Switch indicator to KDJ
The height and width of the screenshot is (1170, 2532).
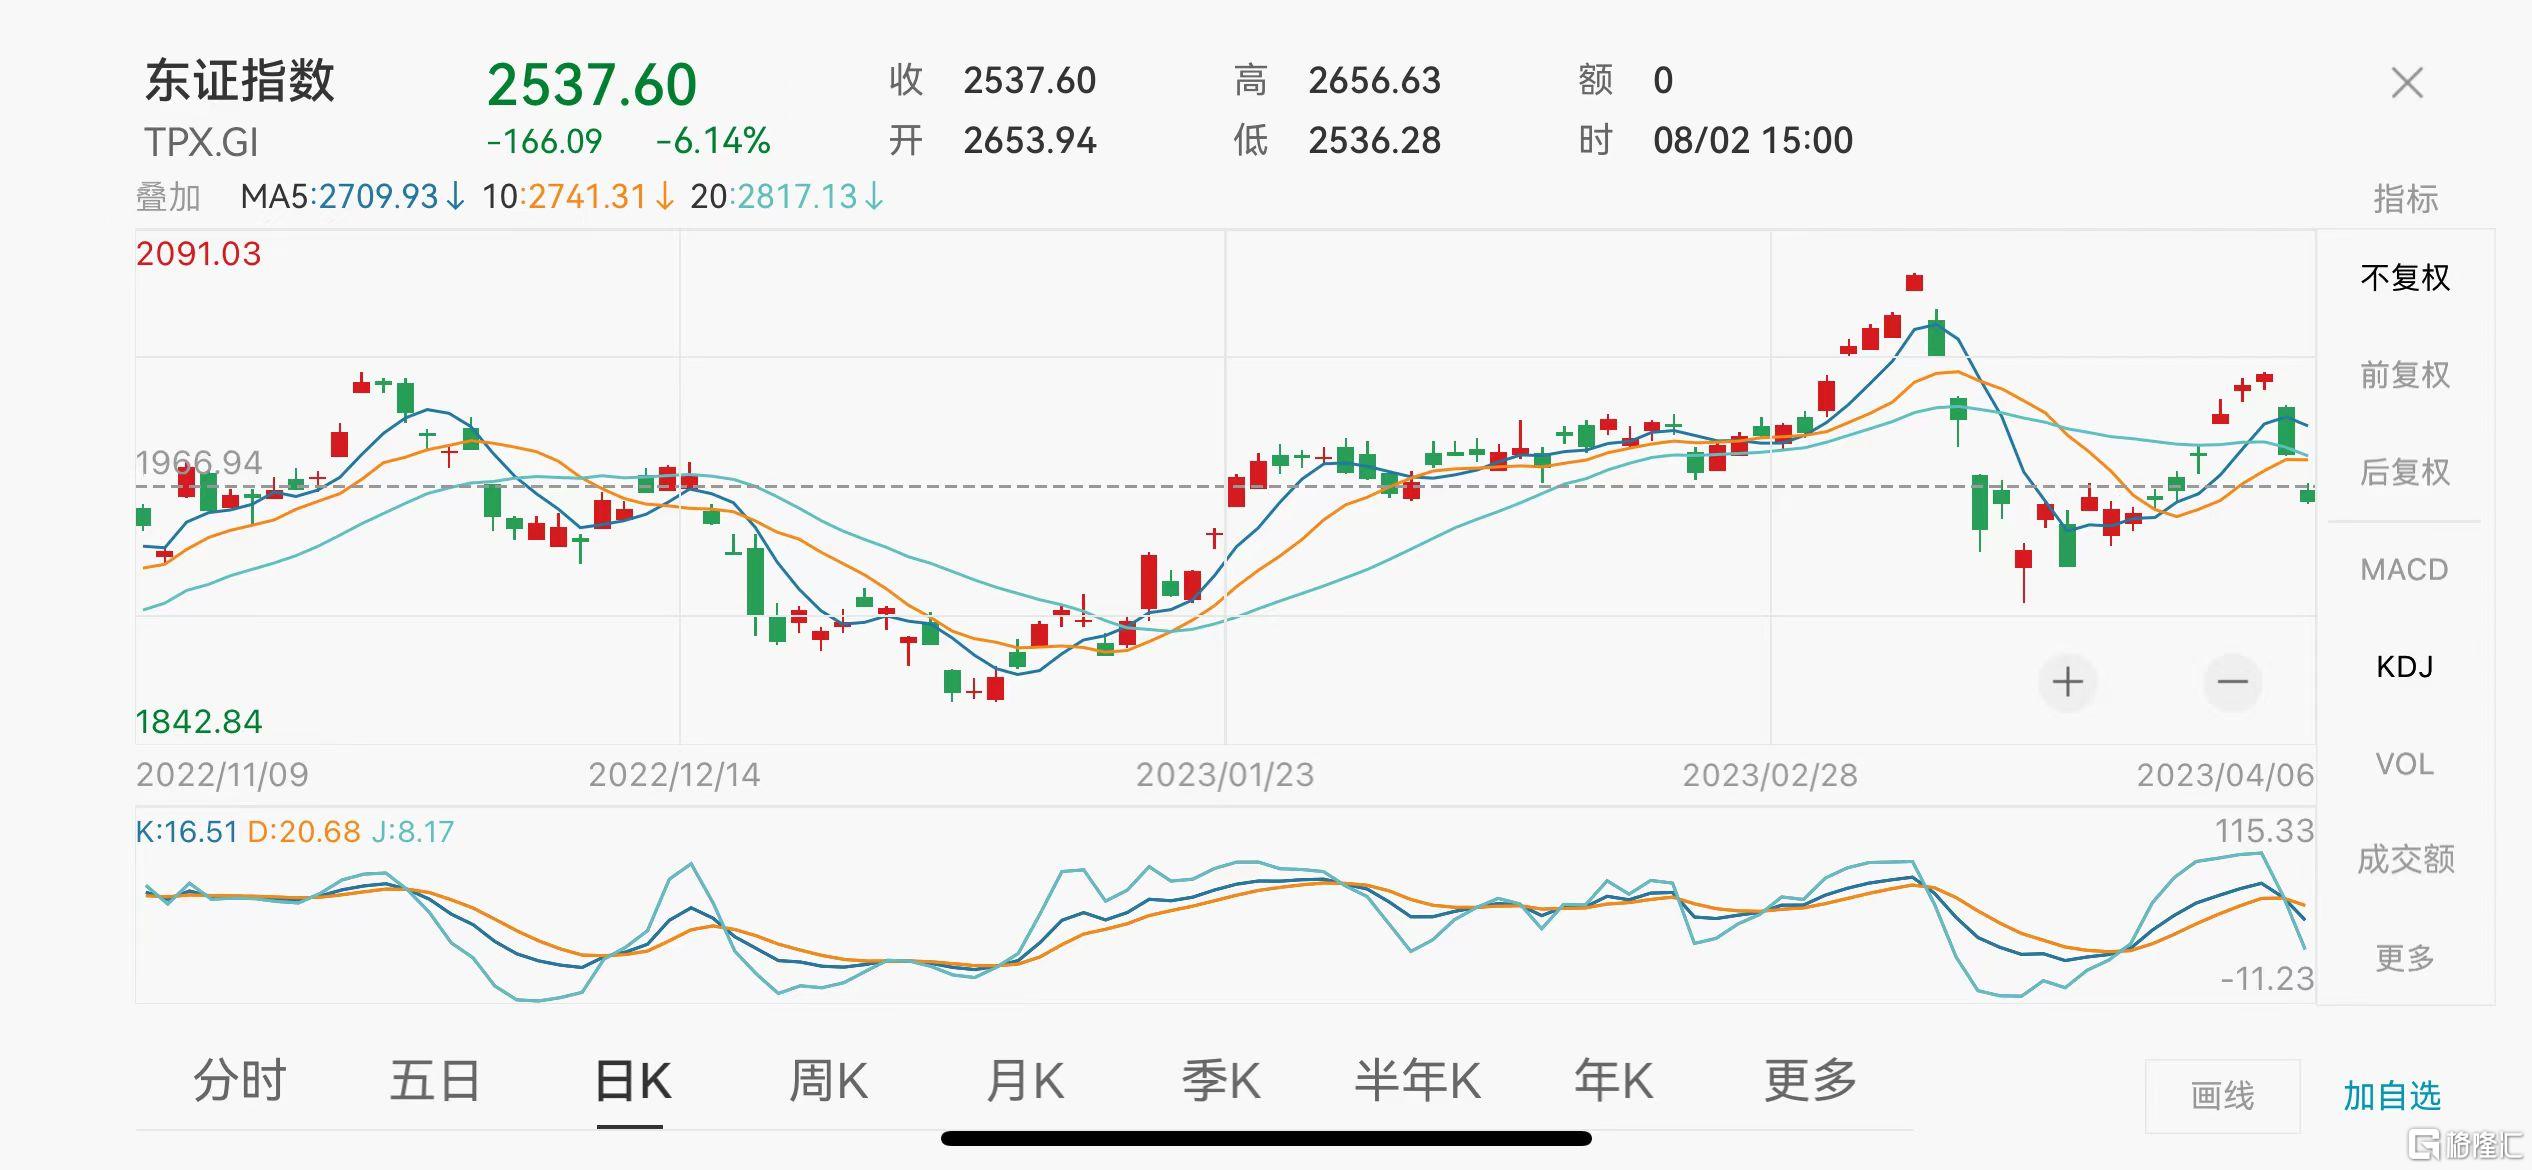[2404, 667]
